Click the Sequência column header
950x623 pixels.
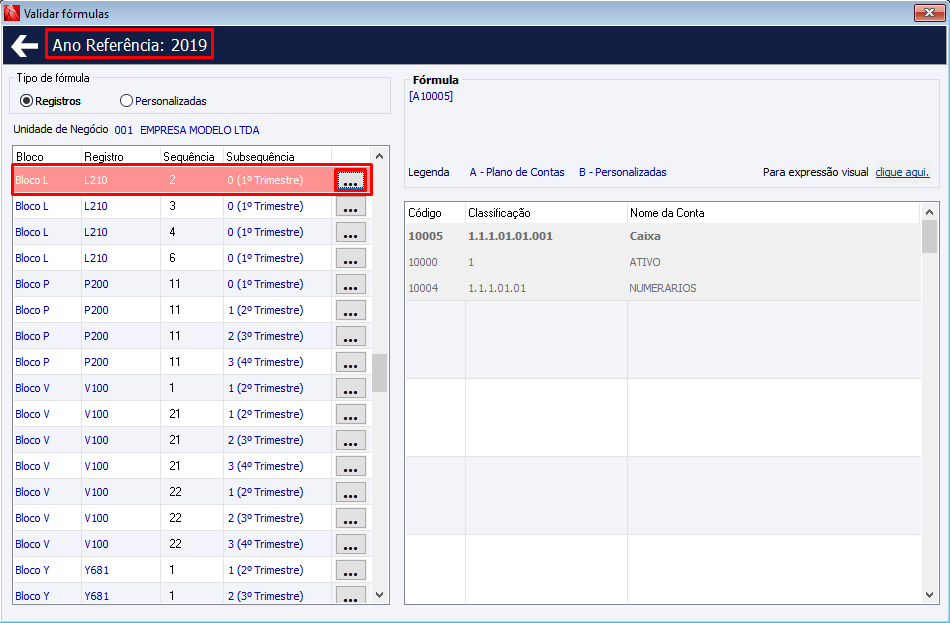pyautogui.click(x=191, y=156)
